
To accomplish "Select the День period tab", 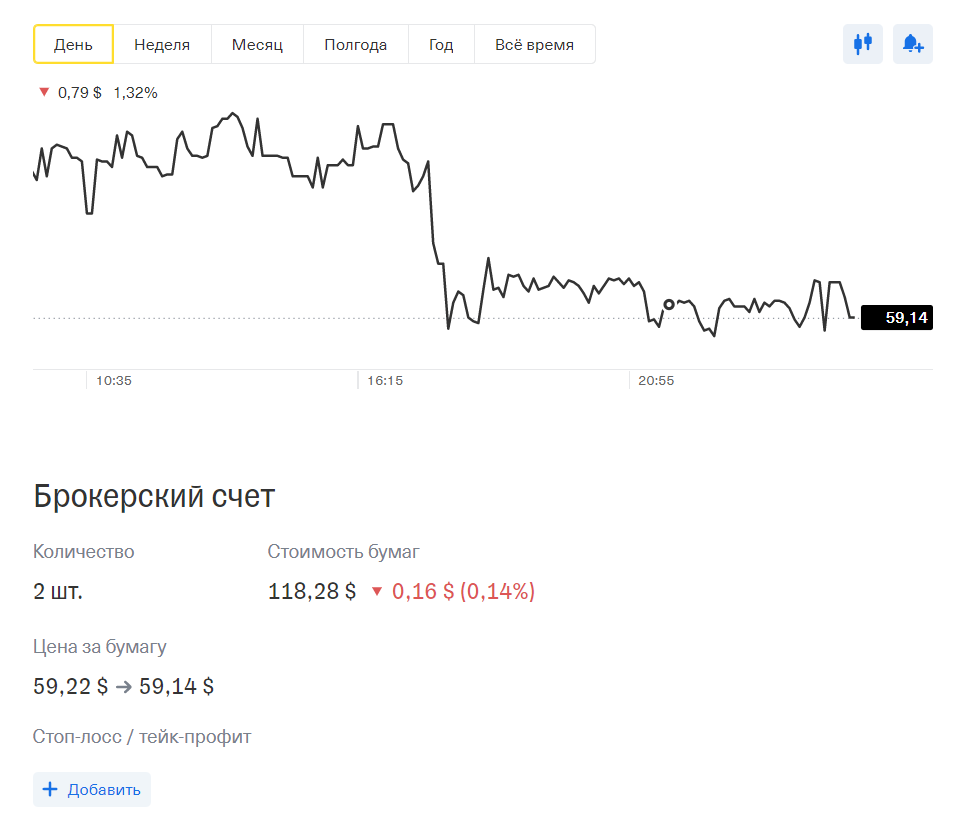I will pos(73,45).
